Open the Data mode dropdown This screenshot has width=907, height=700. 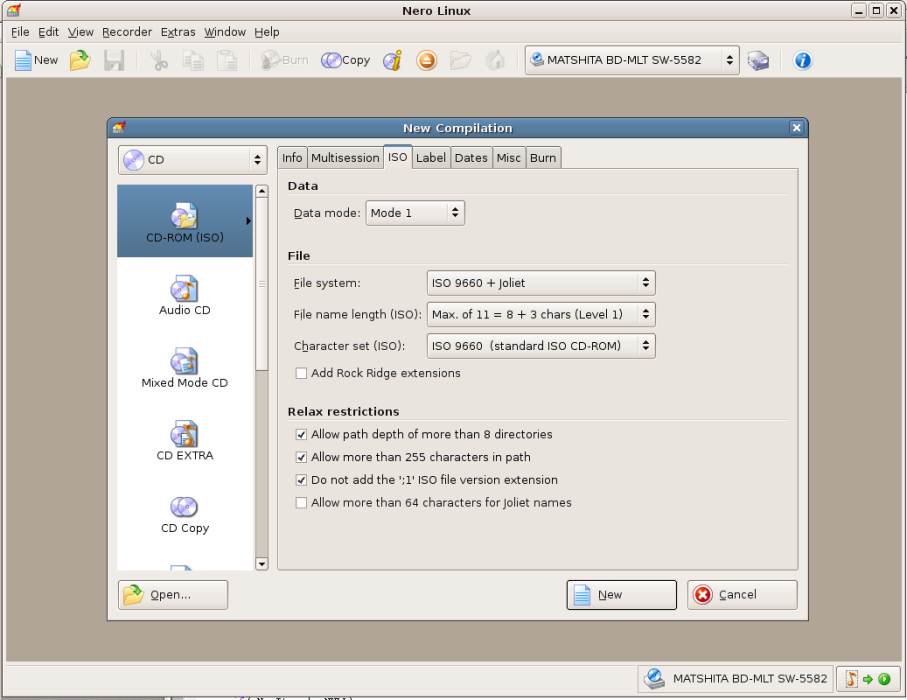click(415, 213)
